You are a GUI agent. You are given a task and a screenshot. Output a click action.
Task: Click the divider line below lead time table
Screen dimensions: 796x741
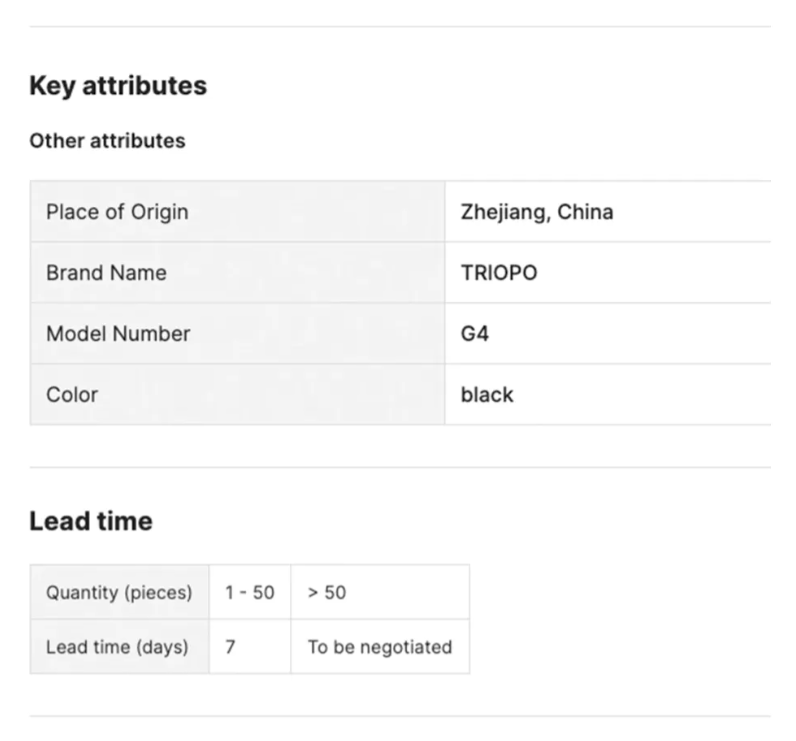point(400,716)
